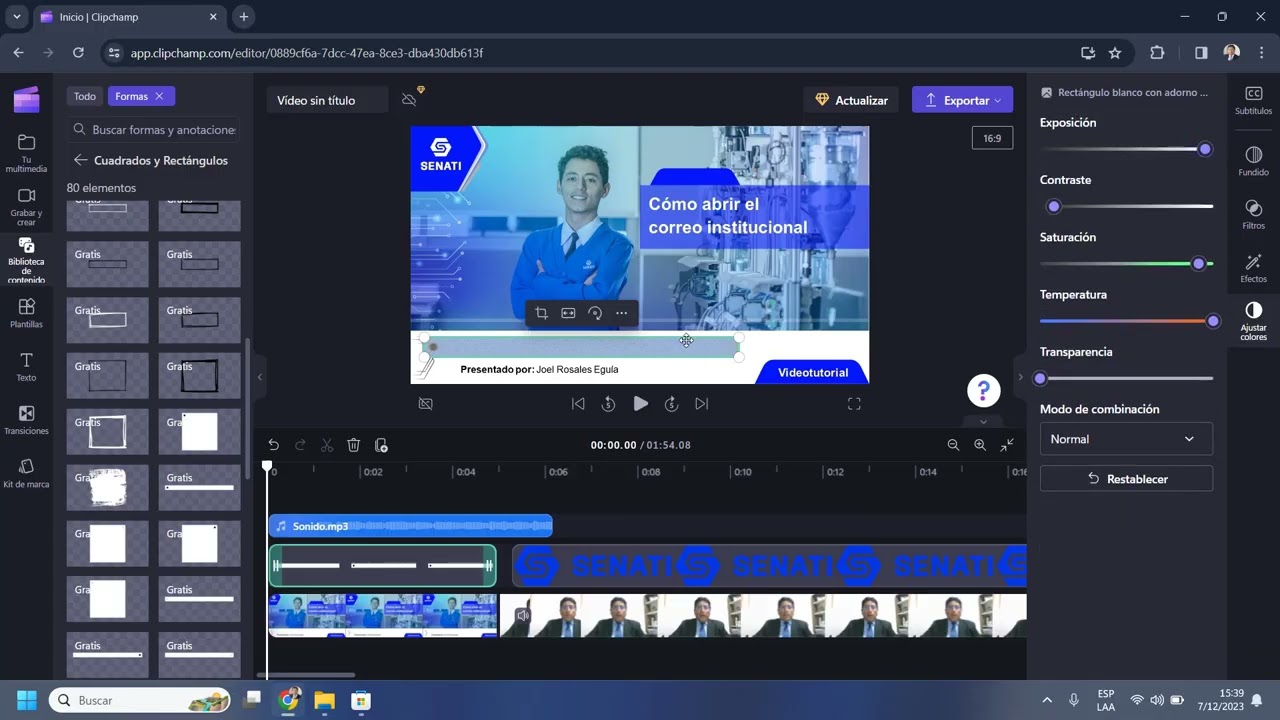Click the help question mark button
Viewport: 1280px width, 720px height.
tap(984, 391)
